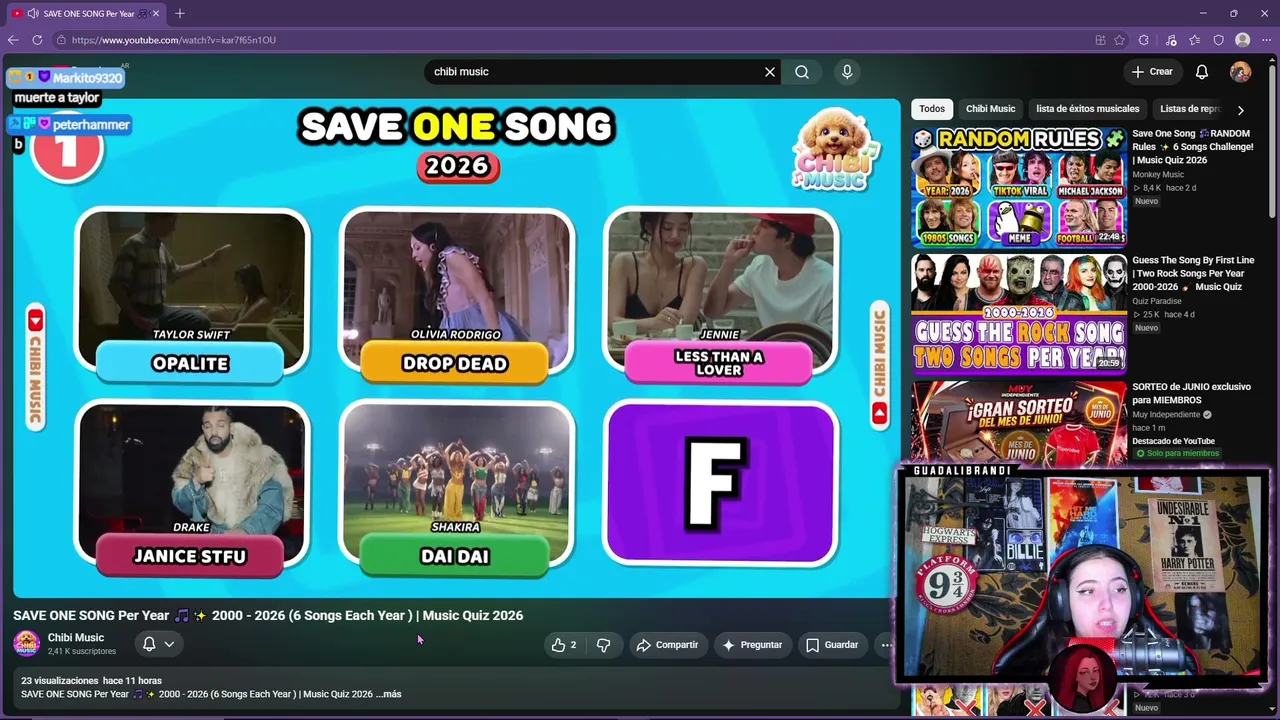Open 'SORTEO de JUNIO exclusivo para MIEMBROS' title
Viewport: 1280px width, 720px height.
pyautogui.click(x=1191, y=393)
